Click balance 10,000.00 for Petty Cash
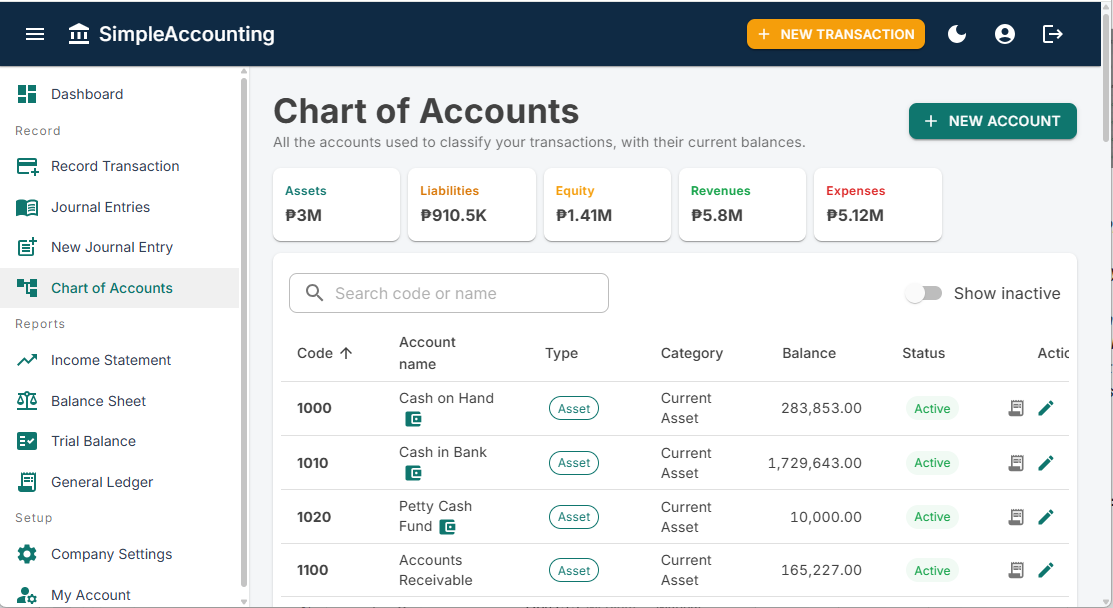 click(x=826, y=517)
